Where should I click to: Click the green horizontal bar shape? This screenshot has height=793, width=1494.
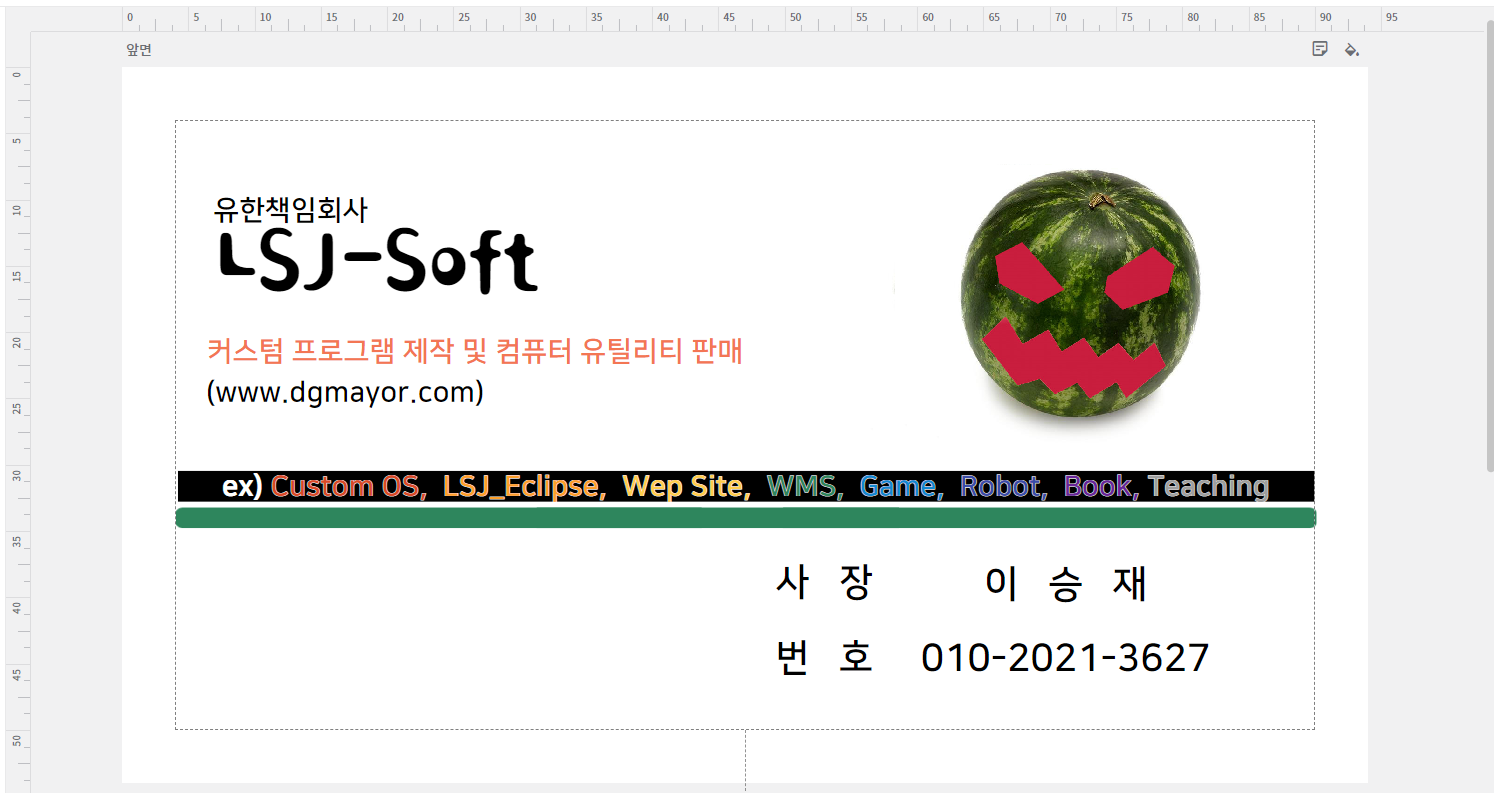746,518
